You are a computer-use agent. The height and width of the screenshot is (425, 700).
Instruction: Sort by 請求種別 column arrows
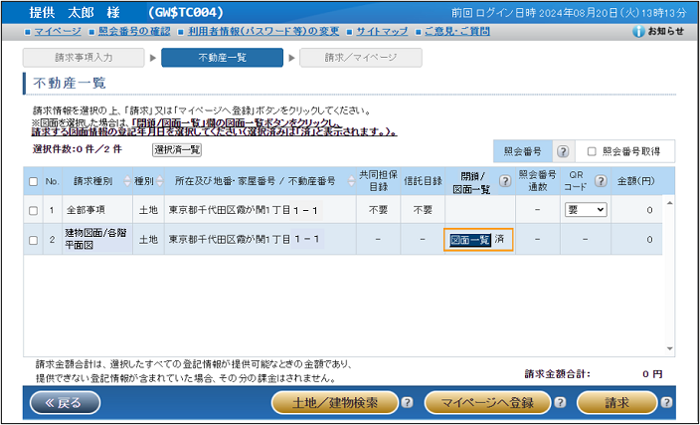click(127, 181)
